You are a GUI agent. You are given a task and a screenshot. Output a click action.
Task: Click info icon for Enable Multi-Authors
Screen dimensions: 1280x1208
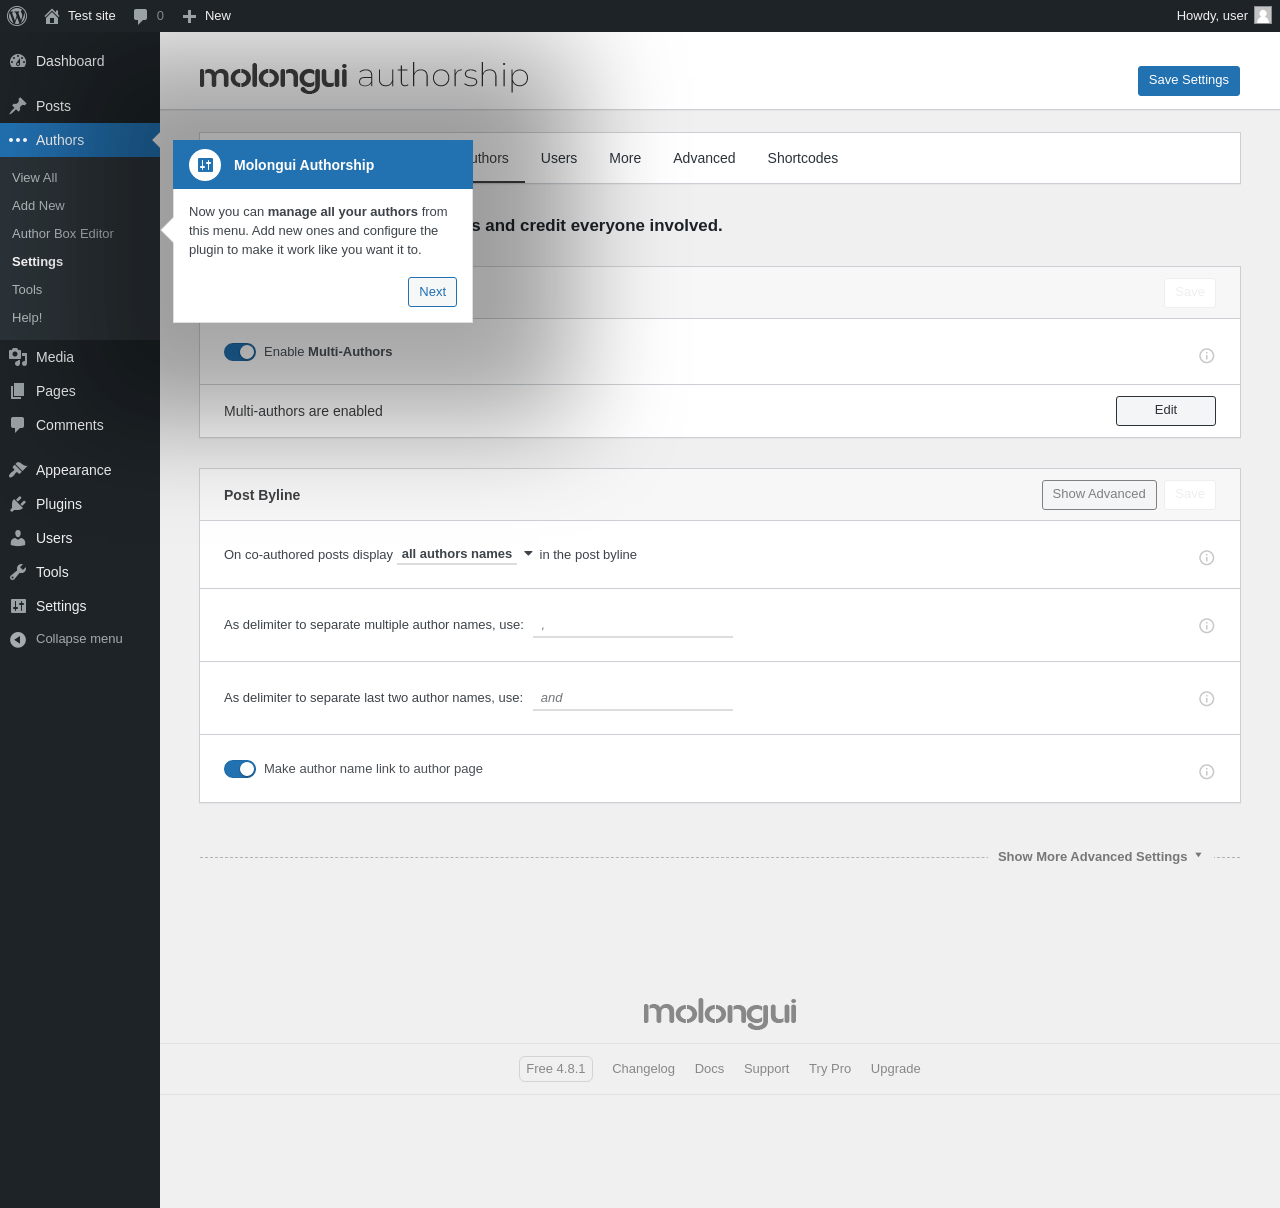[1207, 356]
